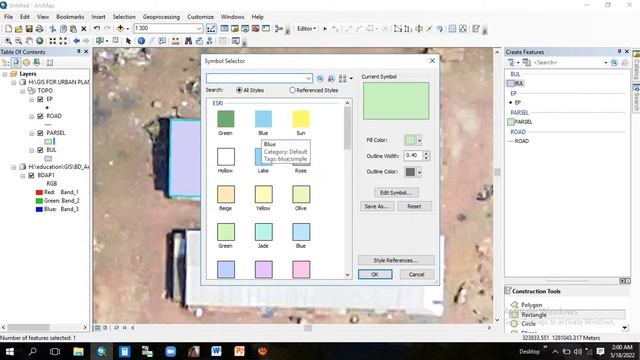The image size is (640, 360).
Task: Choose the Pan hand tool
Action: [x=29, y=41]
